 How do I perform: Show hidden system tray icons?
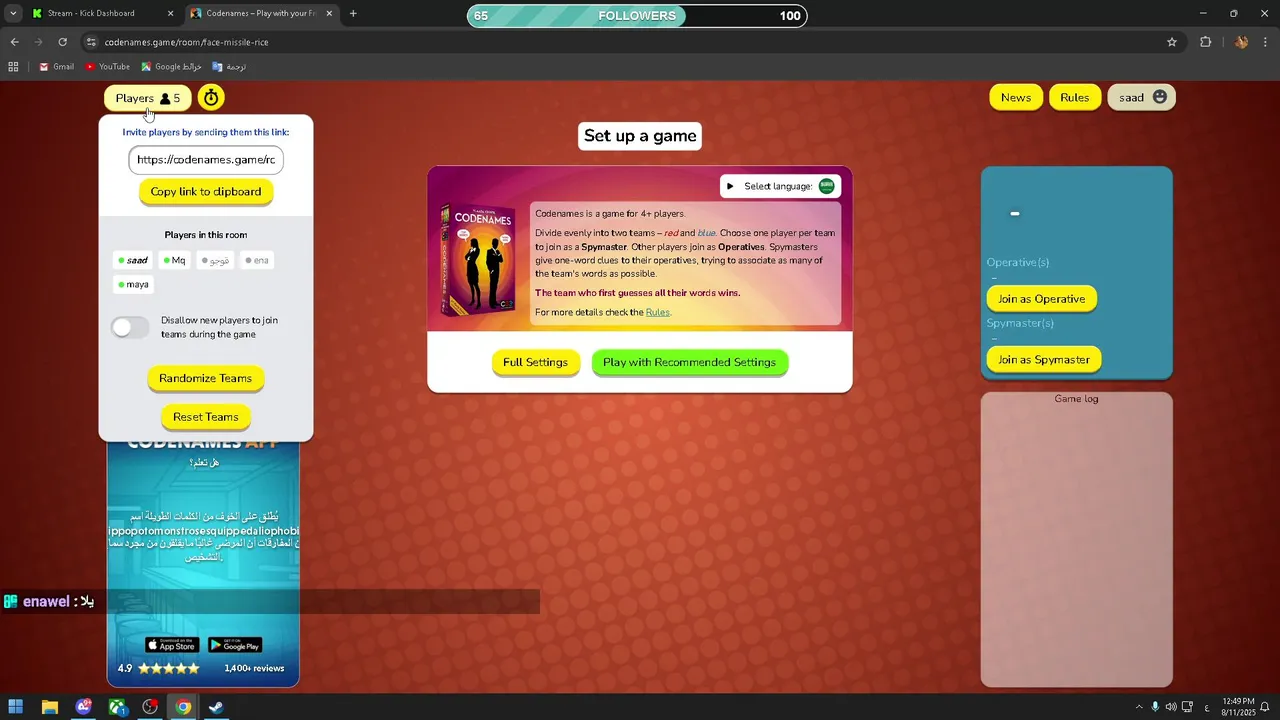(1138, 707)
